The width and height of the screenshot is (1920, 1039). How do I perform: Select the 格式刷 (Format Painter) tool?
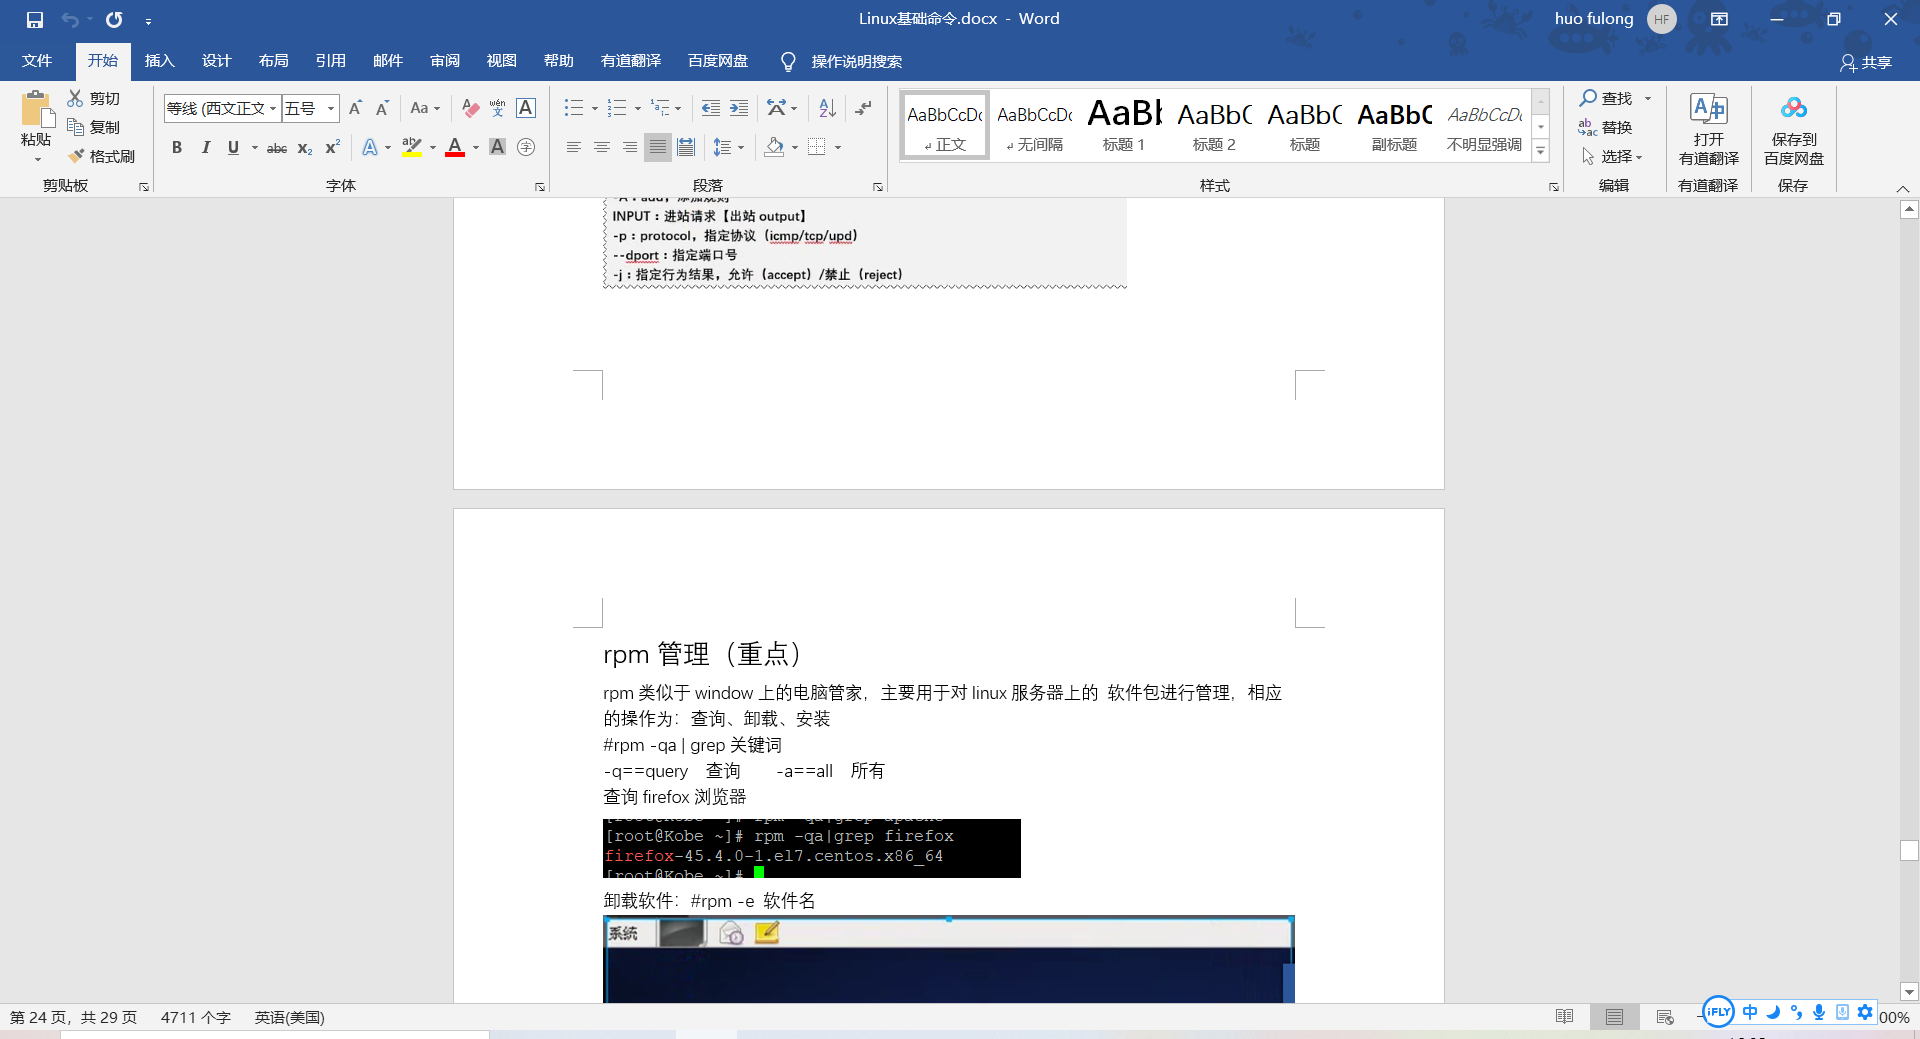[x=103, y=156]
